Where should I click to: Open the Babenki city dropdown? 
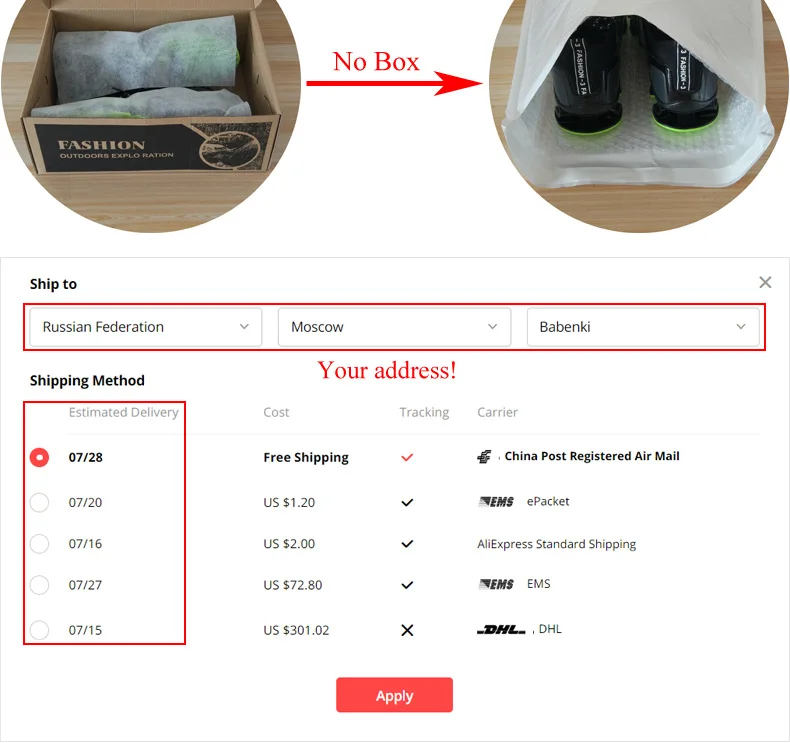[x=643, y=327]
